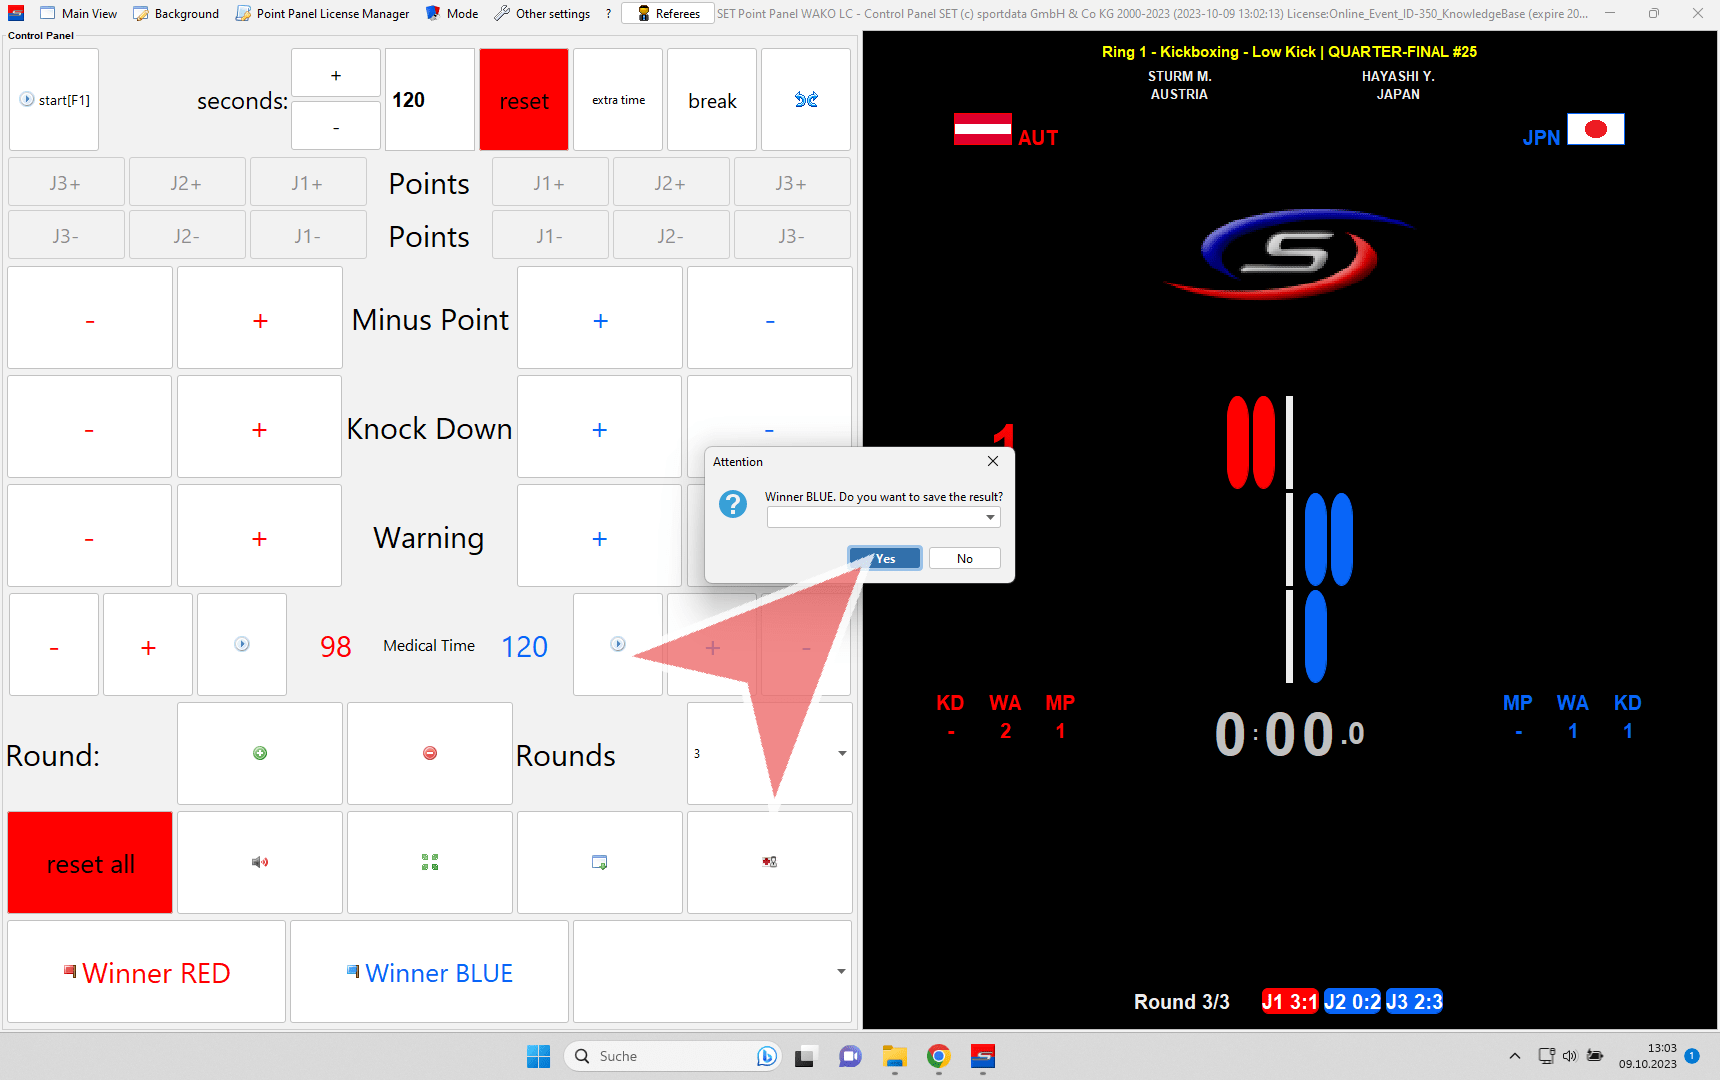The height and width of the screenshot is (1080, 1720).
Task: Open the Point Panel License Manager menu
Action: coord(322,14)
